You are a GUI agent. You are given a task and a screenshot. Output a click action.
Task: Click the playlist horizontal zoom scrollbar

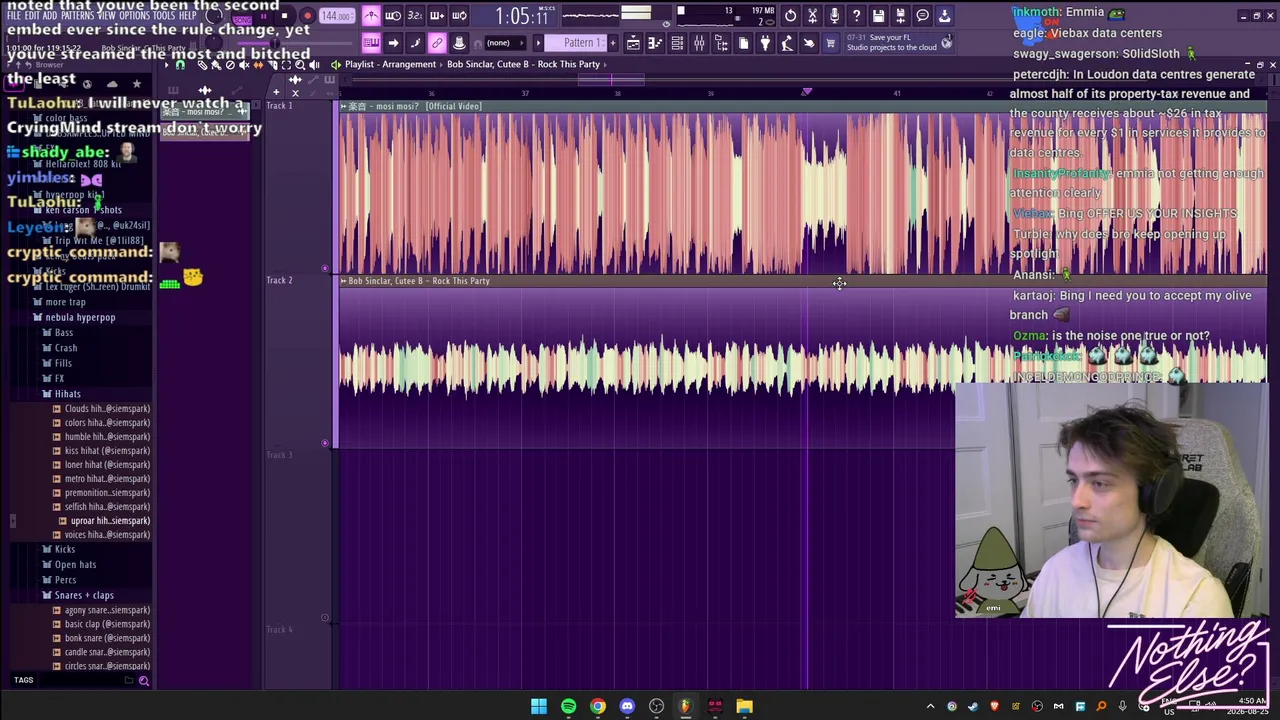[x=612, y=78]
